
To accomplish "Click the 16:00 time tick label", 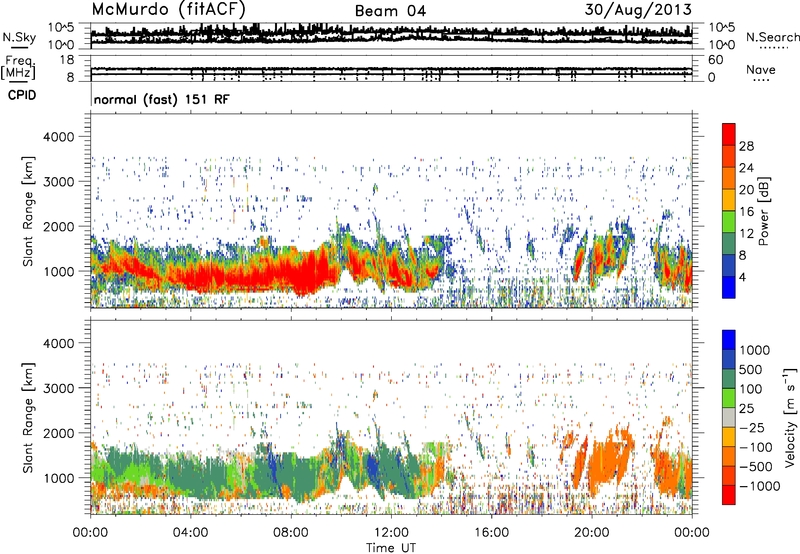I will [491, 533].
